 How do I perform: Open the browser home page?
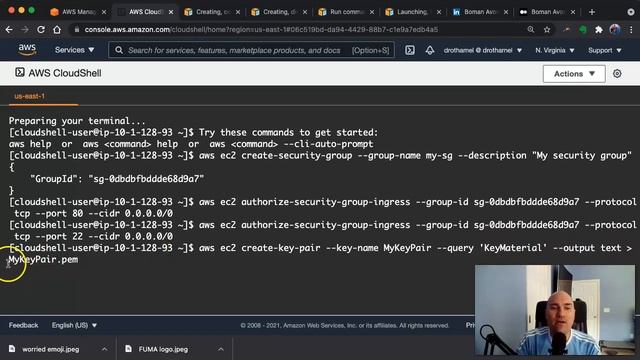click(57, 29)
